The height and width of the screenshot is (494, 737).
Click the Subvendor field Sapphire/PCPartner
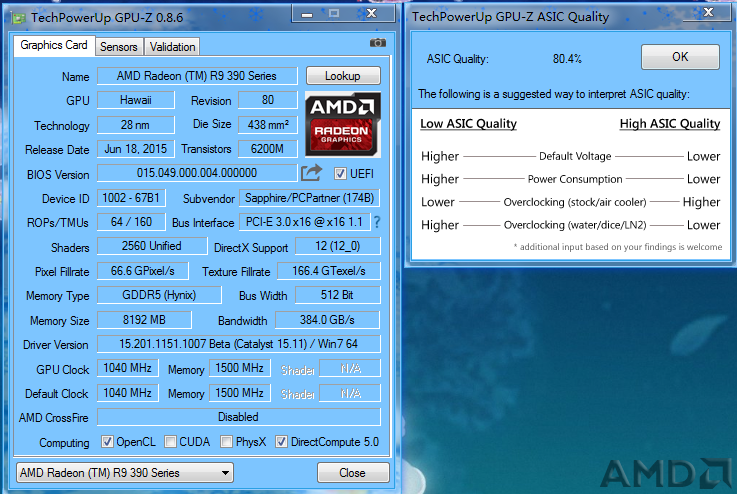(309, 198)
